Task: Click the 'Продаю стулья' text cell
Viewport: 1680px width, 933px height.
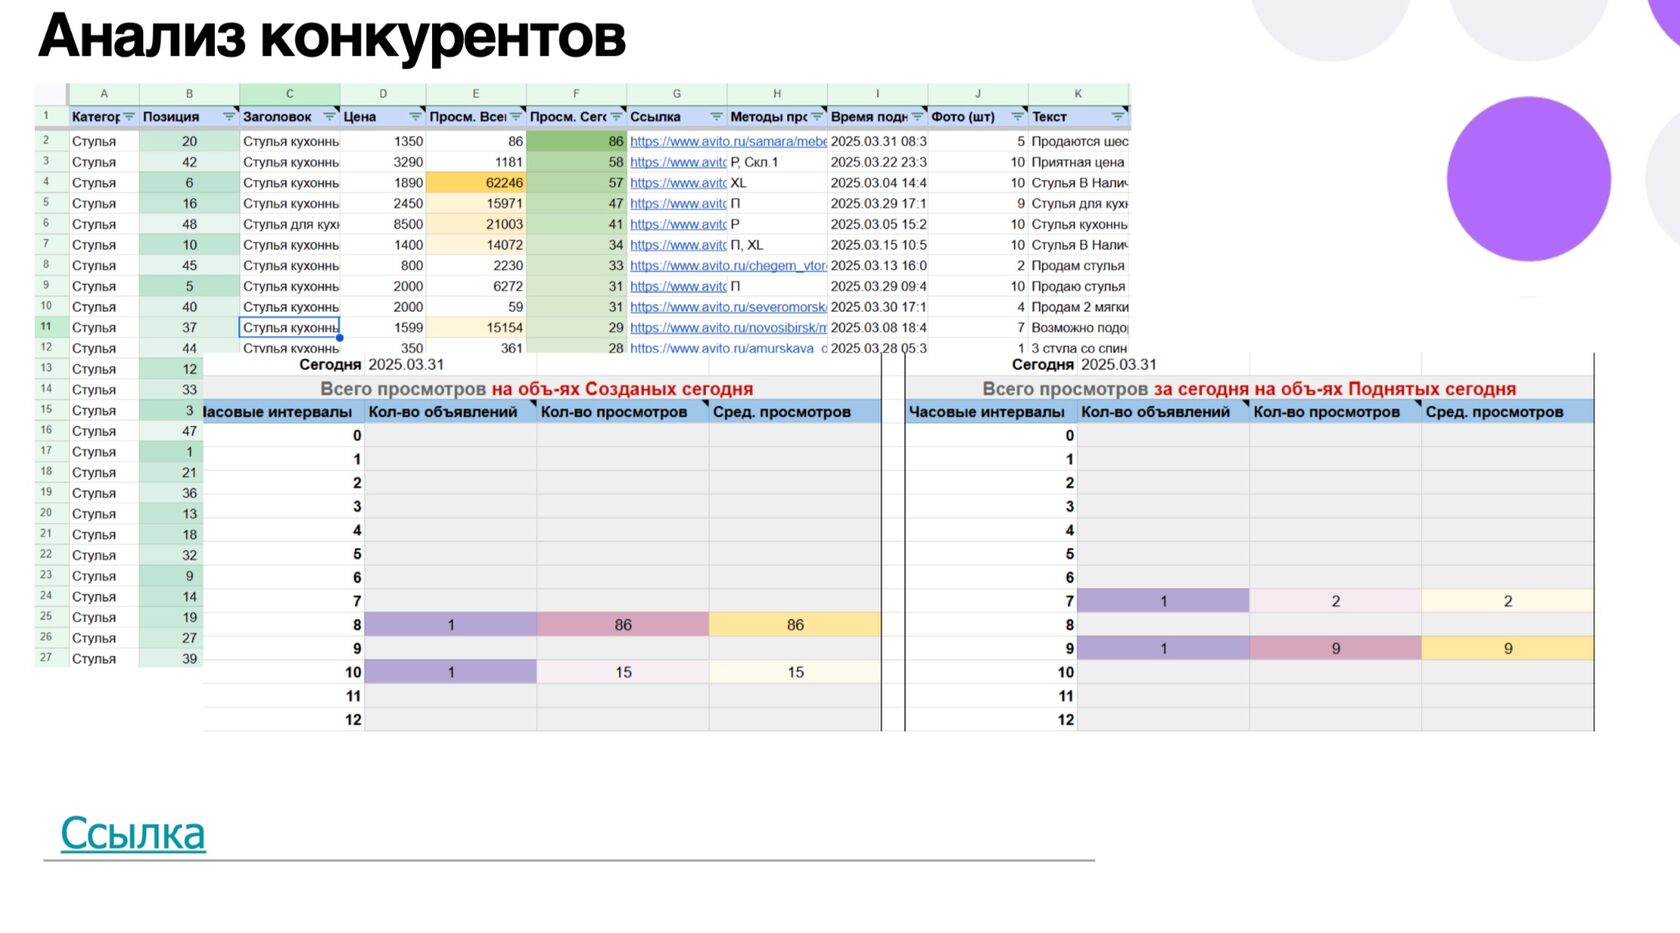Action: (x=1079, y=286)
